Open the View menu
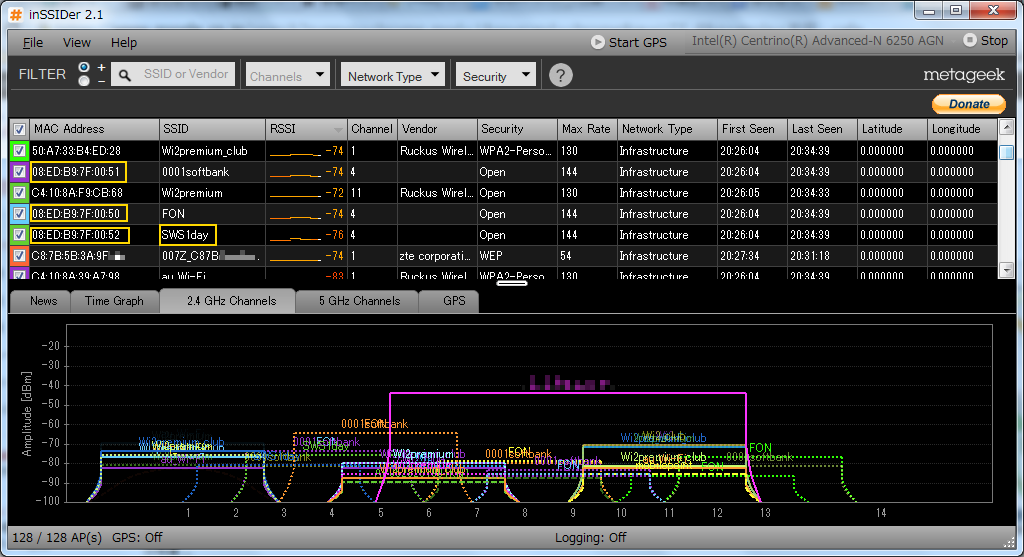The image size is (1024, 557). pyautogui.click(x=76, y=42)
